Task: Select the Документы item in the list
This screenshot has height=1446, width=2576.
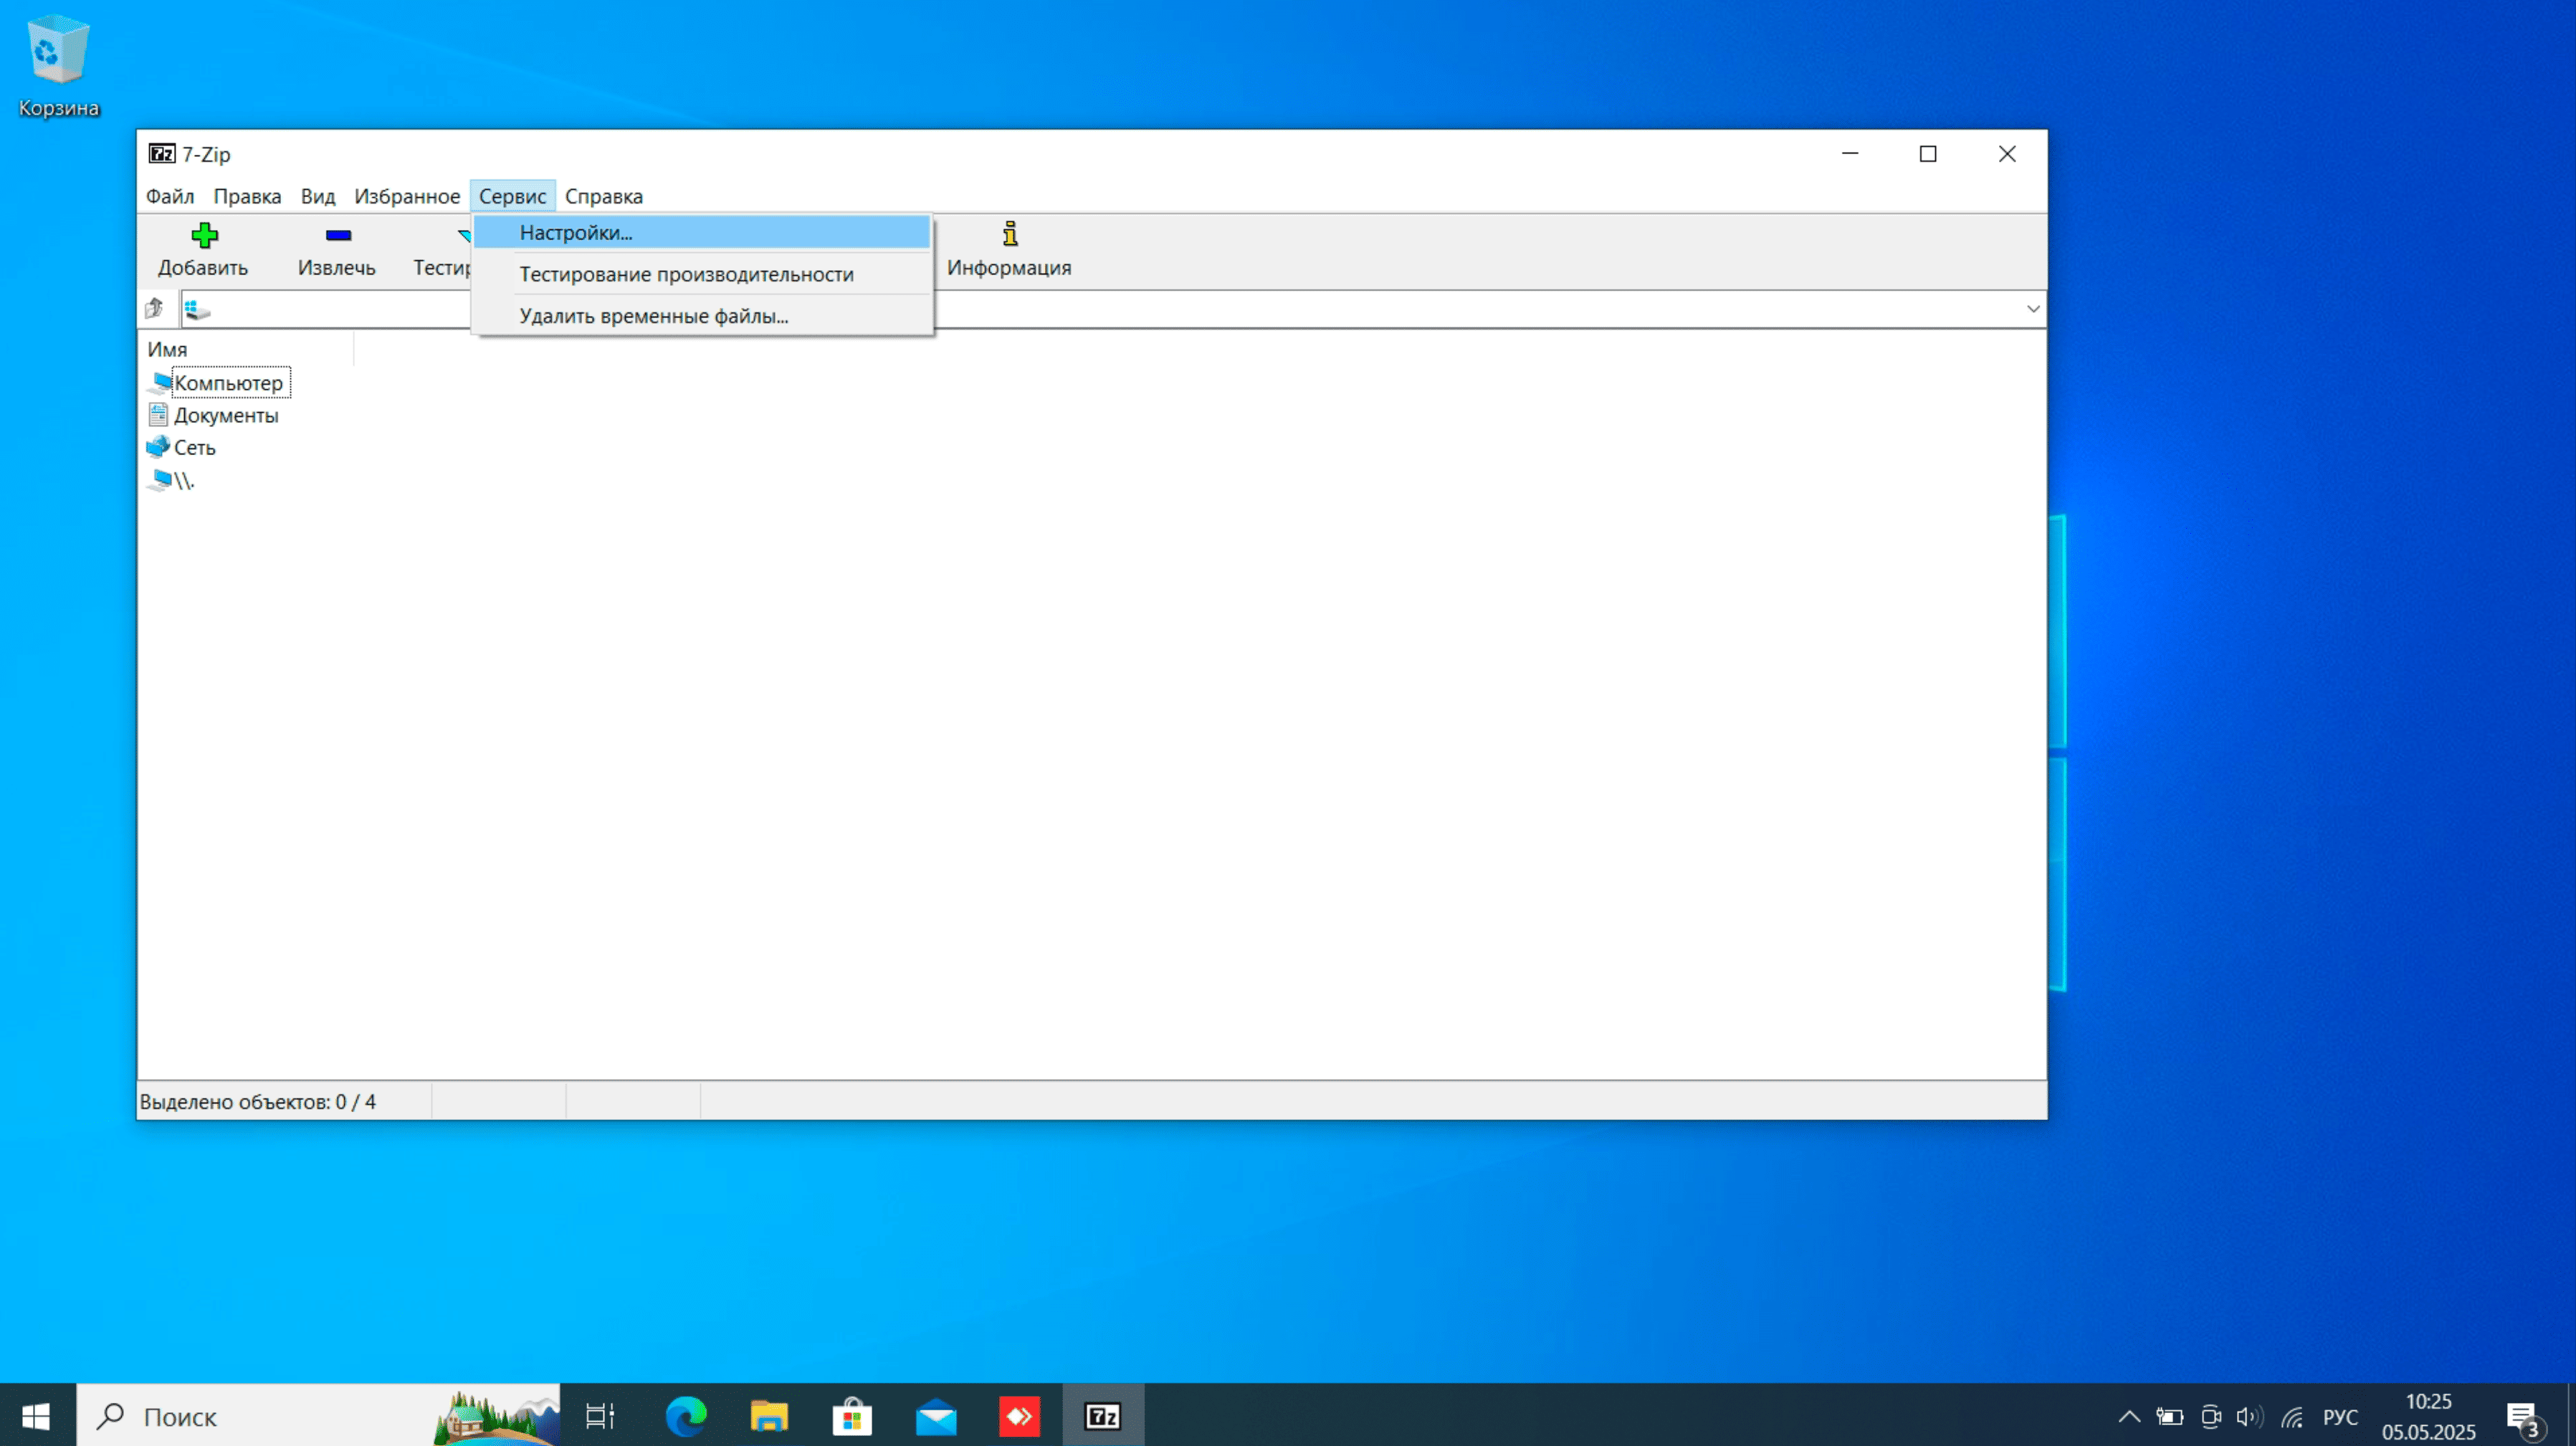Action: [x=226, y=415]
